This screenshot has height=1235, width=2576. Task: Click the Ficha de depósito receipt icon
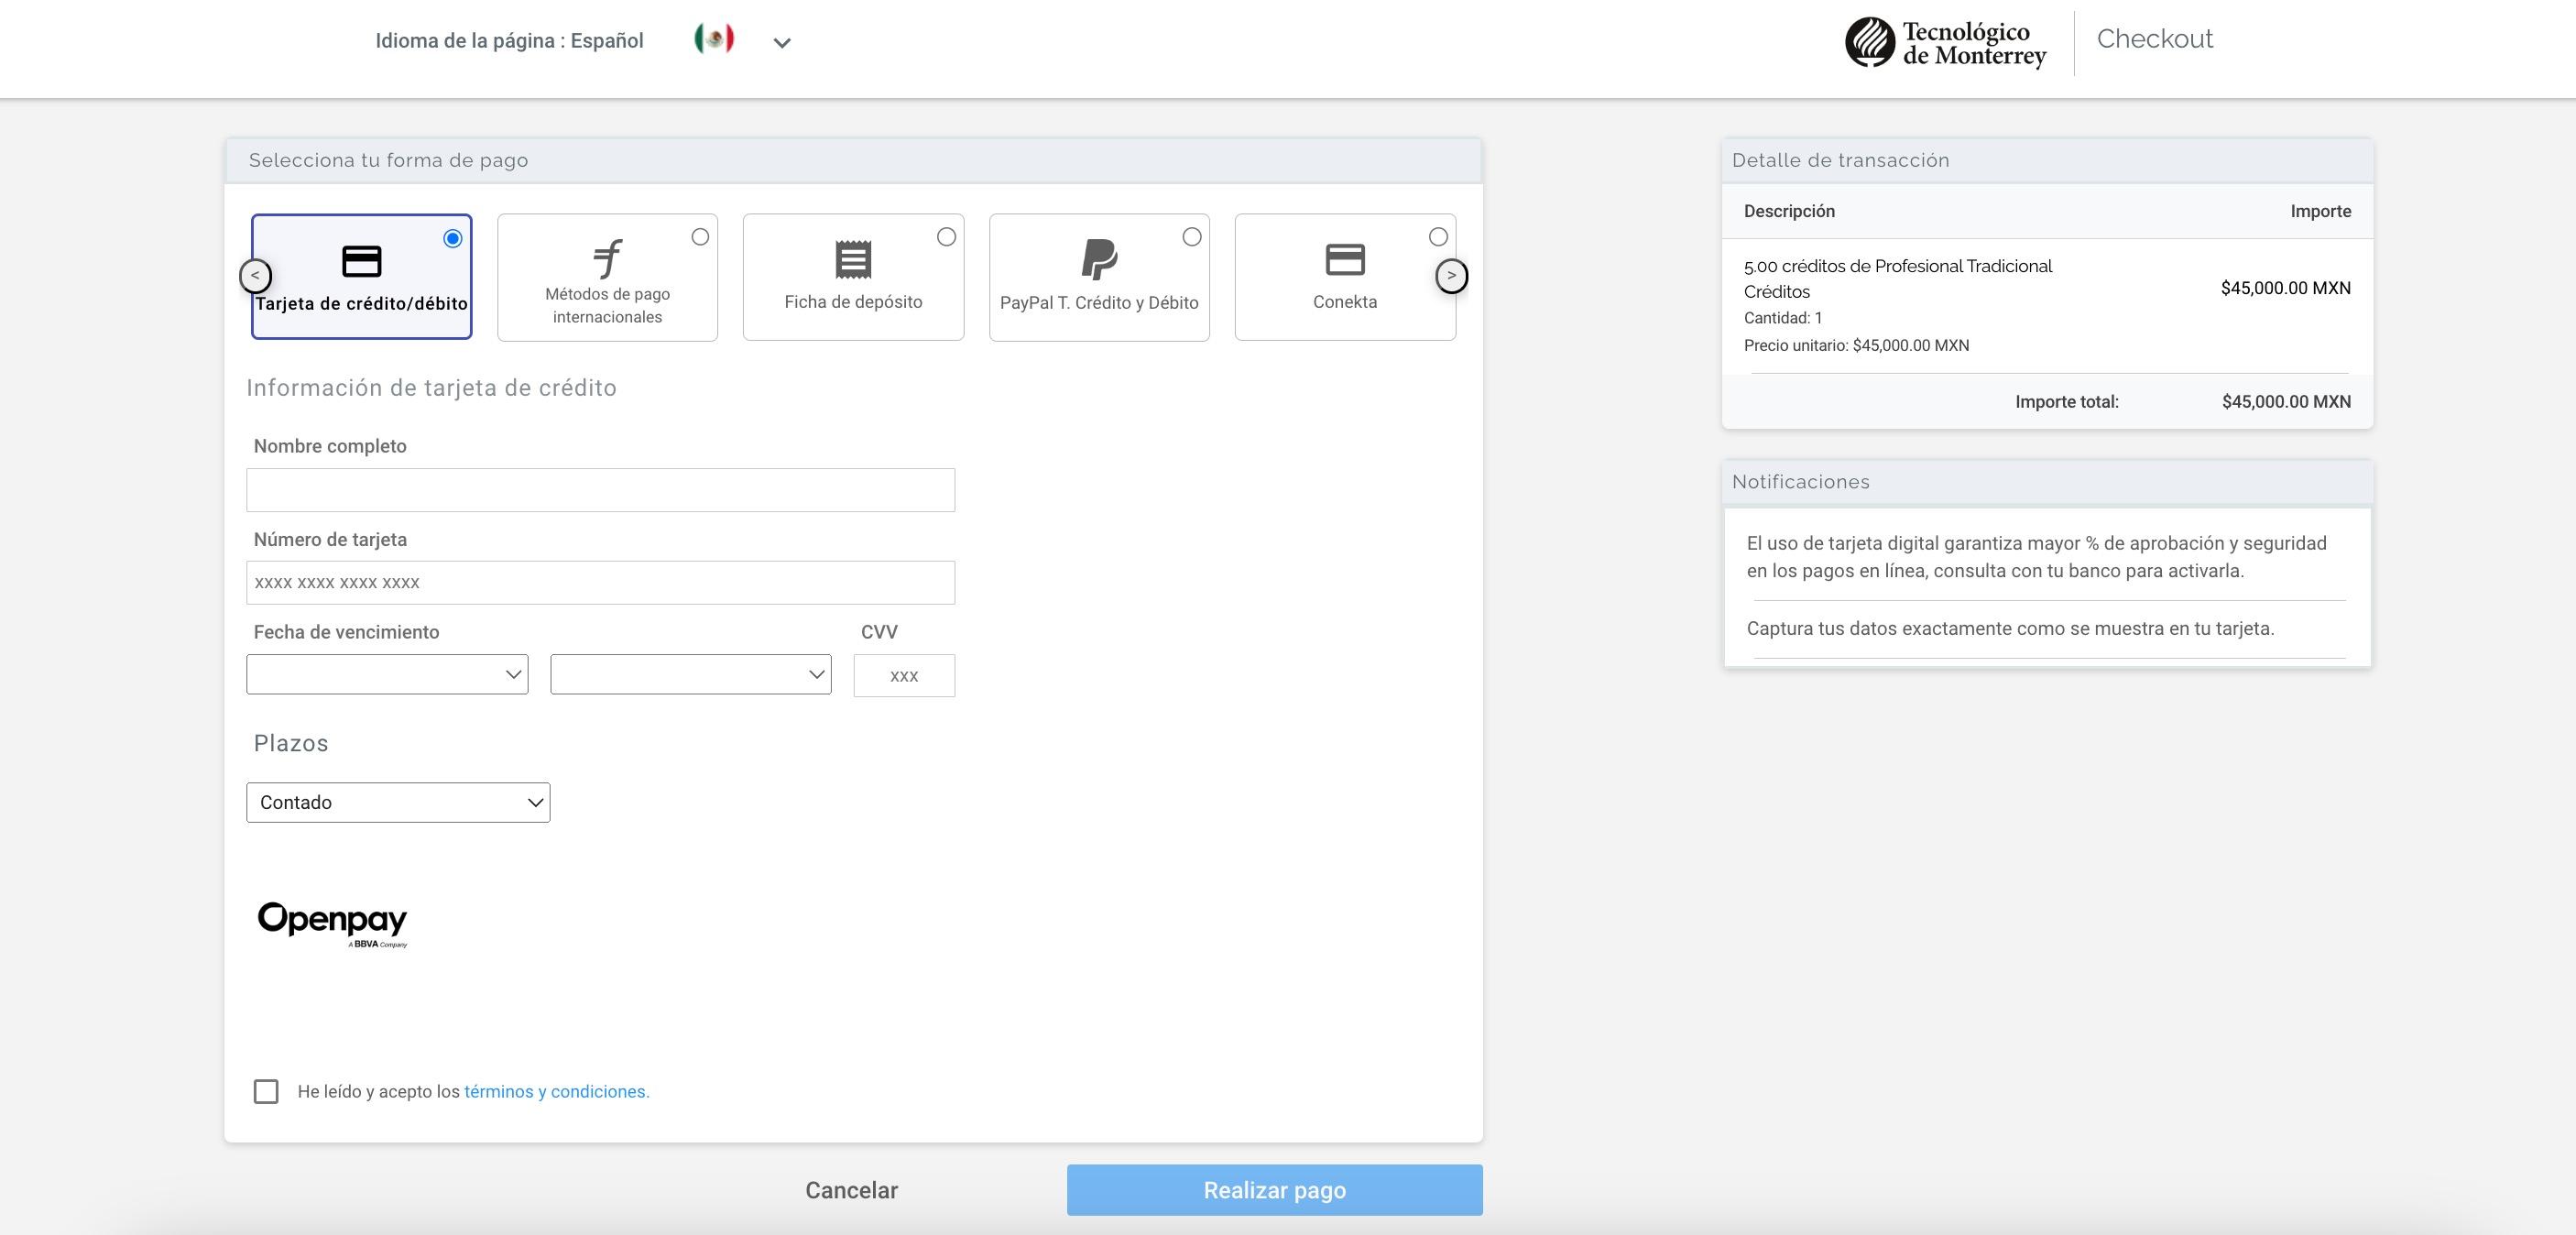(x=853, y=260)
